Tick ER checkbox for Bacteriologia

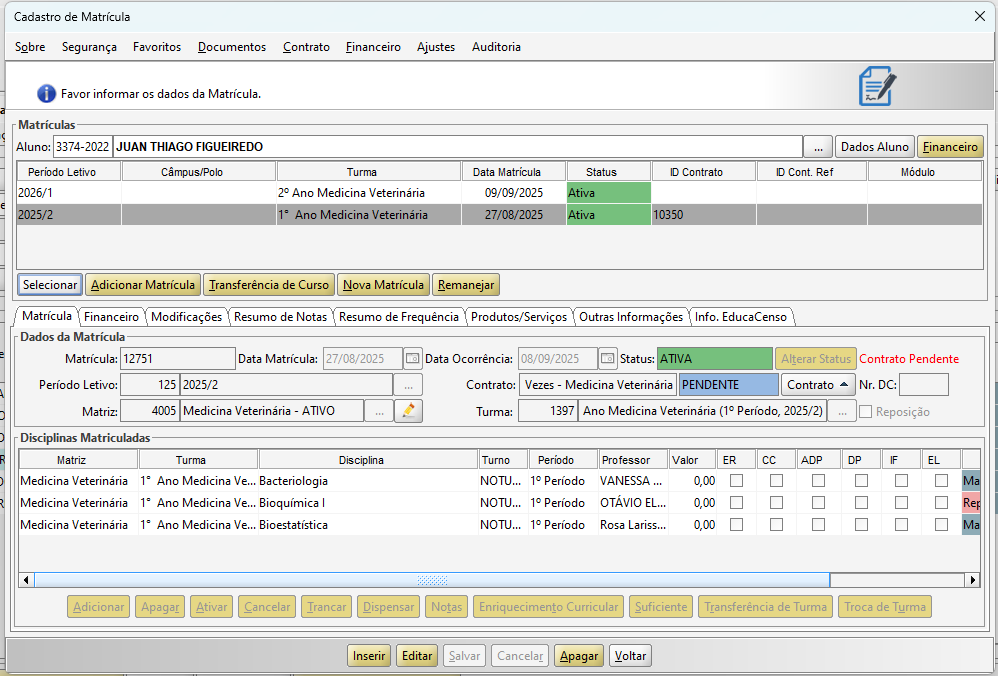(736, 481)
